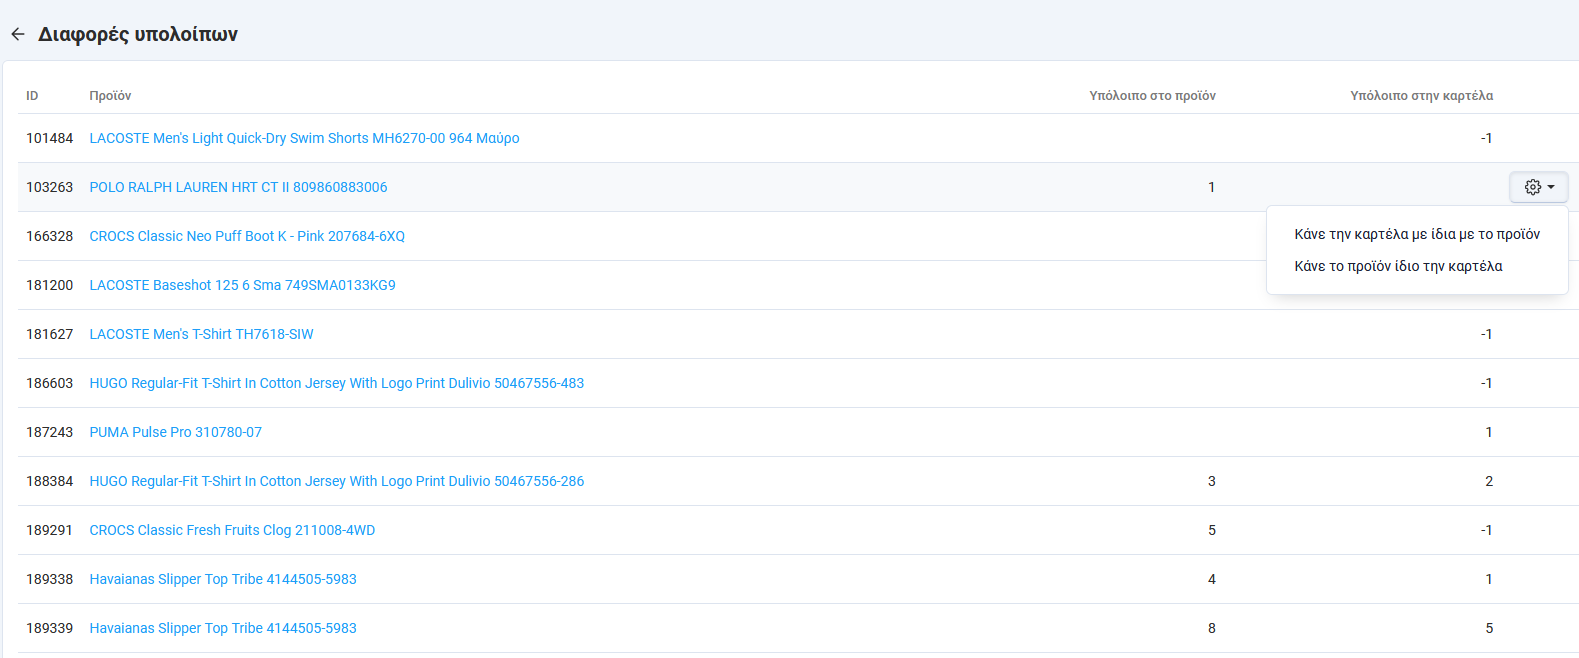Click card balance -1 in row 181627
The image size is (1579, 658).
1486,334
